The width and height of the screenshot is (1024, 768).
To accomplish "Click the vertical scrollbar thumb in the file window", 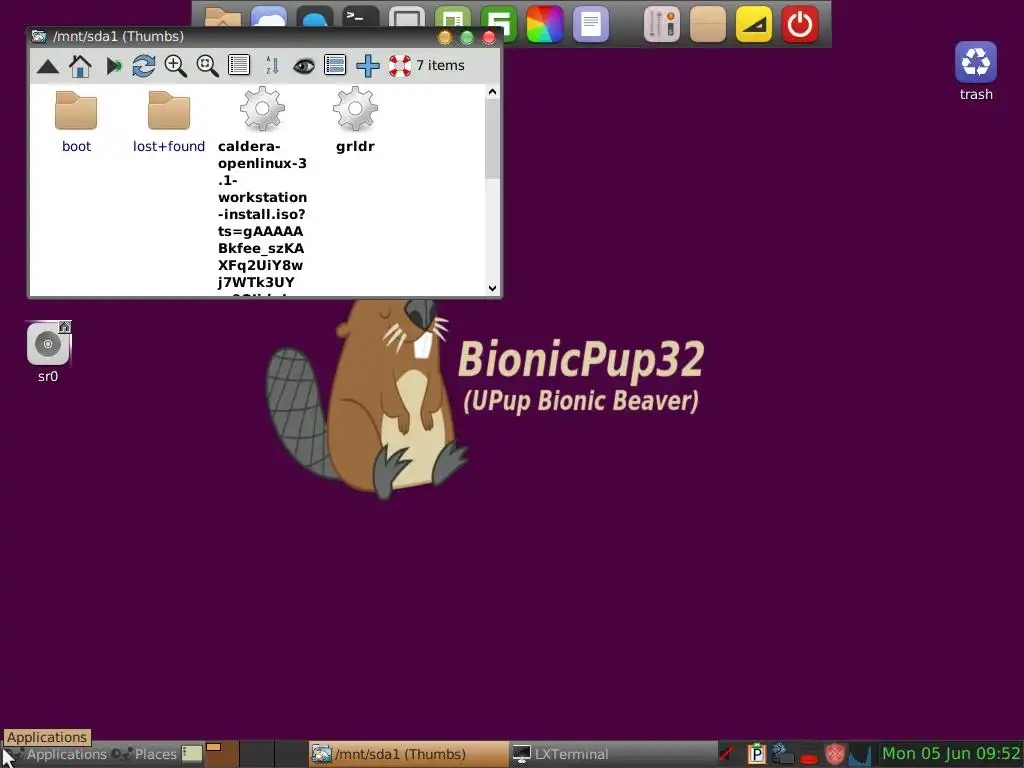I will (492, 139).
